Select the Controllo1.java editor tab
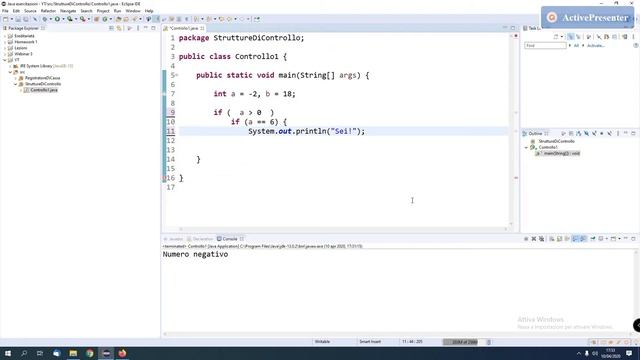The width and height of the screenshot is (640, 360). click(x=184, y=28)
